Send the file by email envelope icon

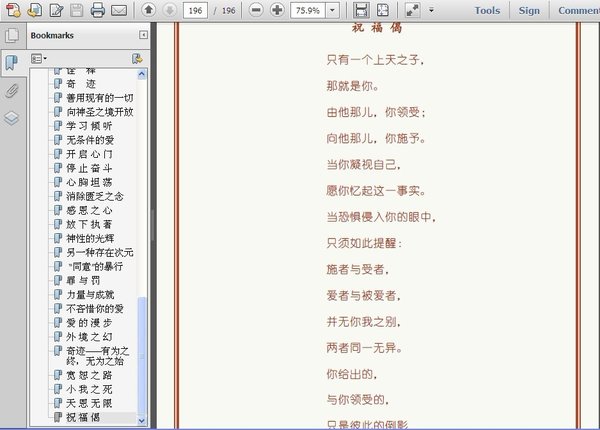(x=119, y=10)
